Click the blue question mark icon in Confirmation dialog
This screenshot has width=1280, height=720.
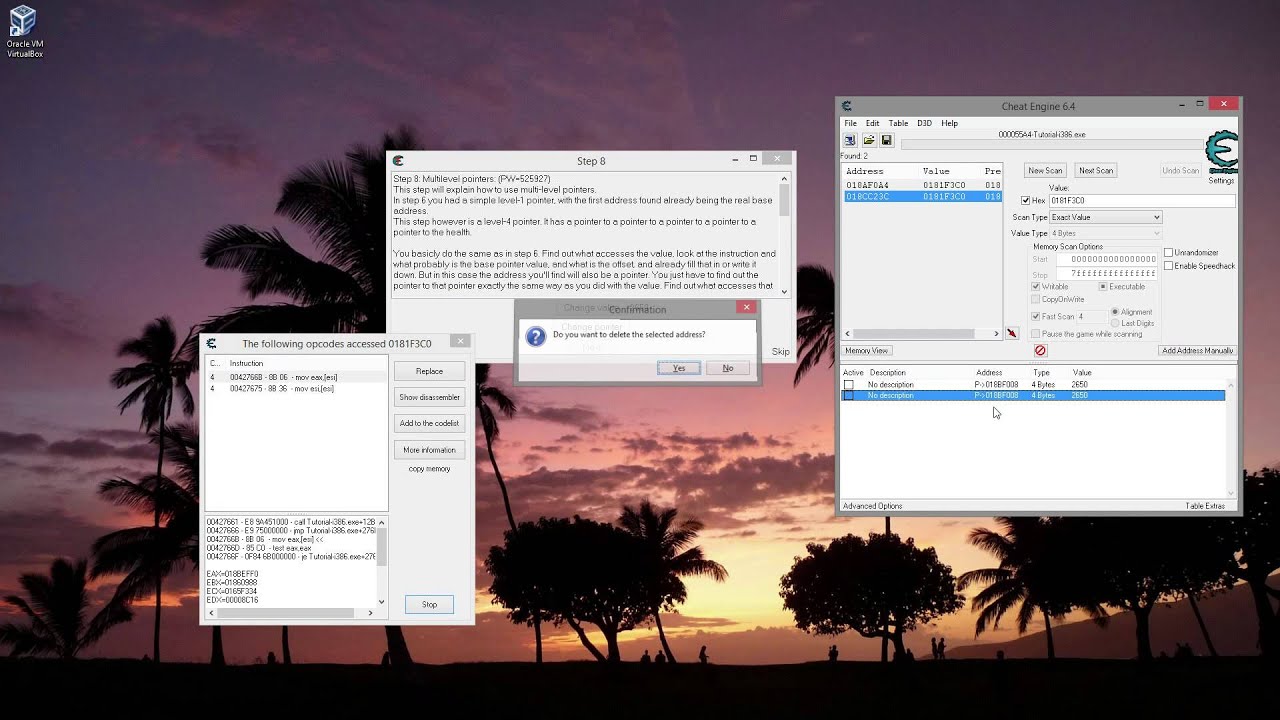click(536, 337)
